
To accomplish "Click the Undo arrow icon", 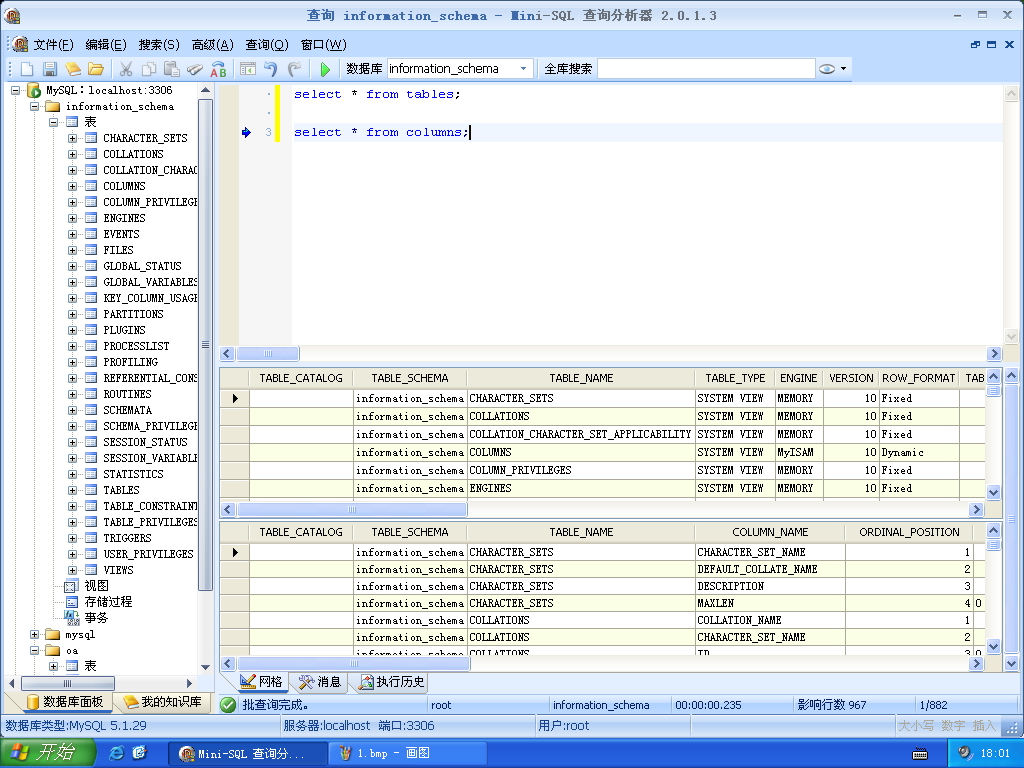I will tap(270, 69).
